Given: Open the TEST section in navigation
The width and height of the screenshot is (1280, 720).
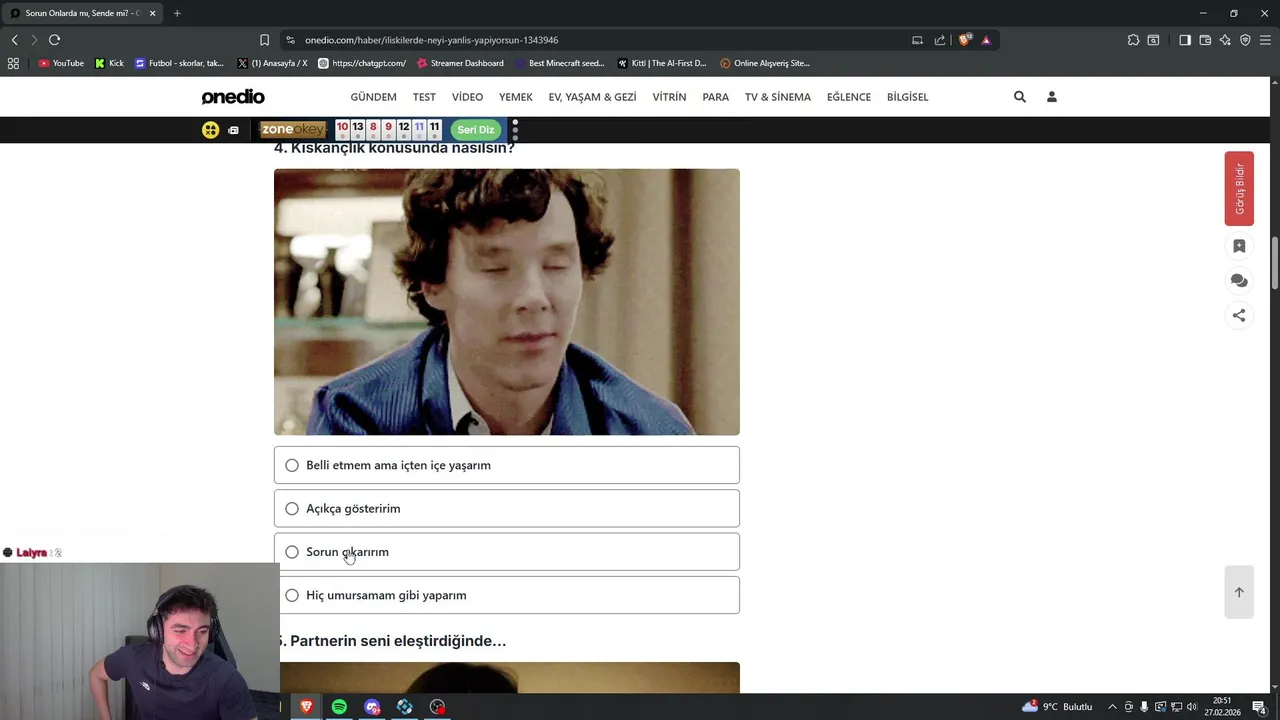Looking at the screenshot, I should [424, 97].
